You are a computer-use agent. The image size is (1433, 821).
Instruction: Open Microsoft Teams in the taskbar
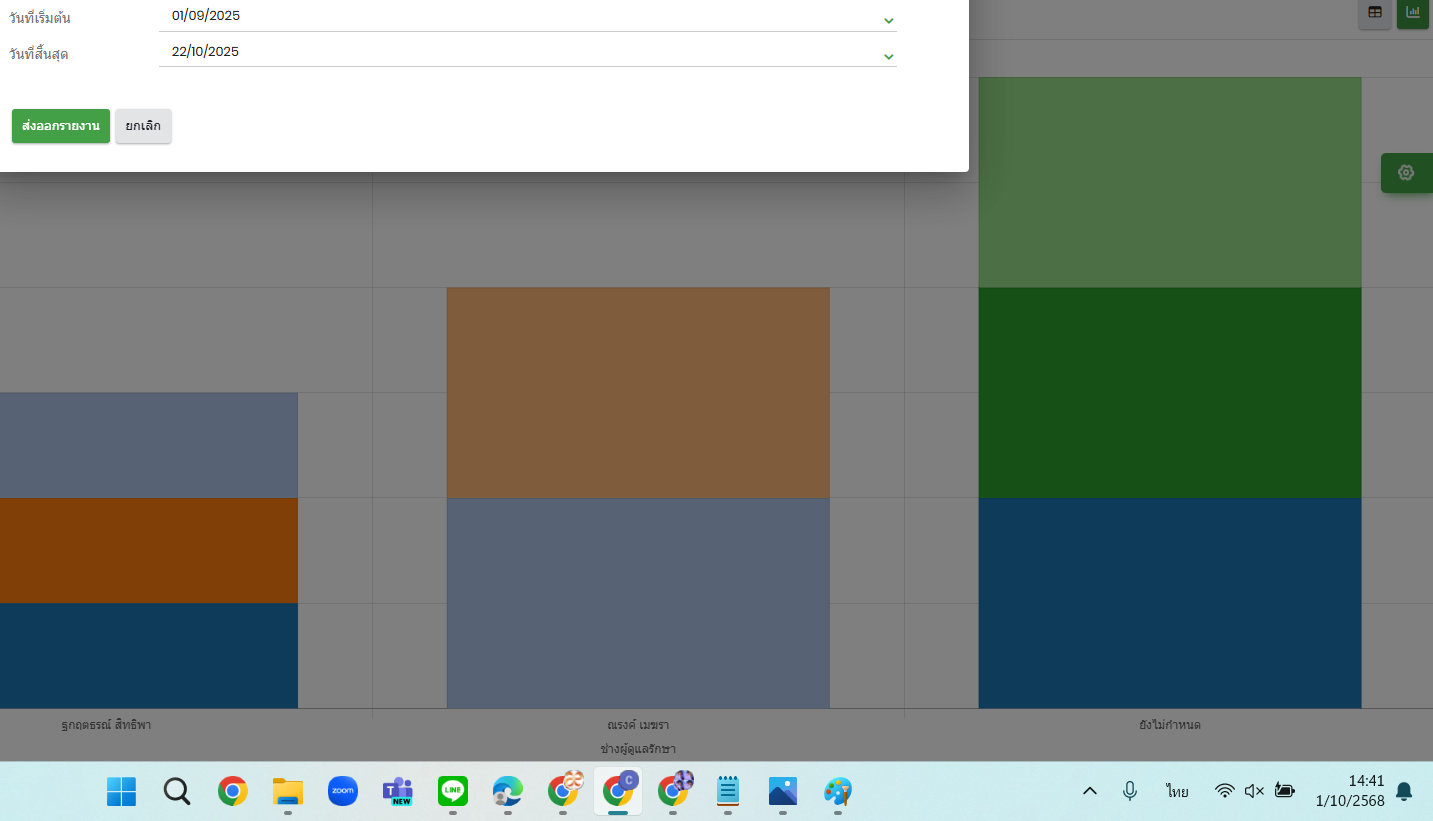[398, 791]
